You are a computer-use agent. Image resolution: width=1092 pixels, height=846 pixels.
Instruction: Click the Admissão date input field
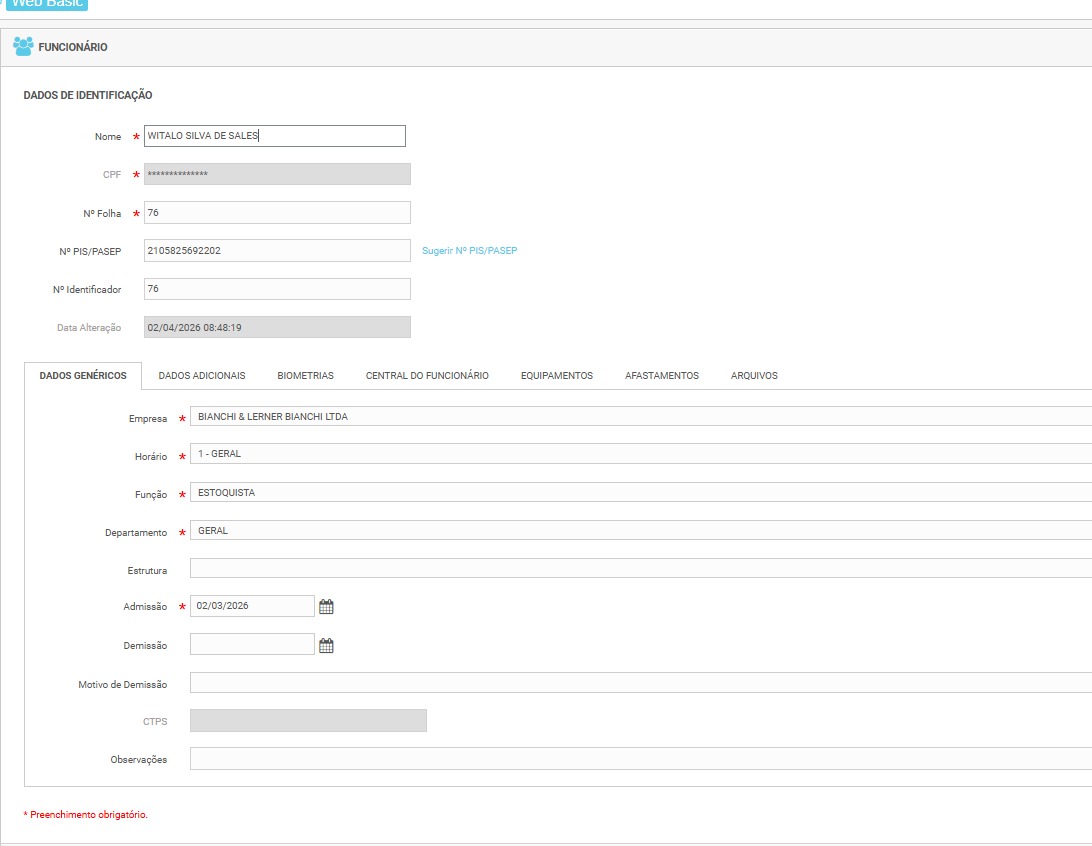252,606
